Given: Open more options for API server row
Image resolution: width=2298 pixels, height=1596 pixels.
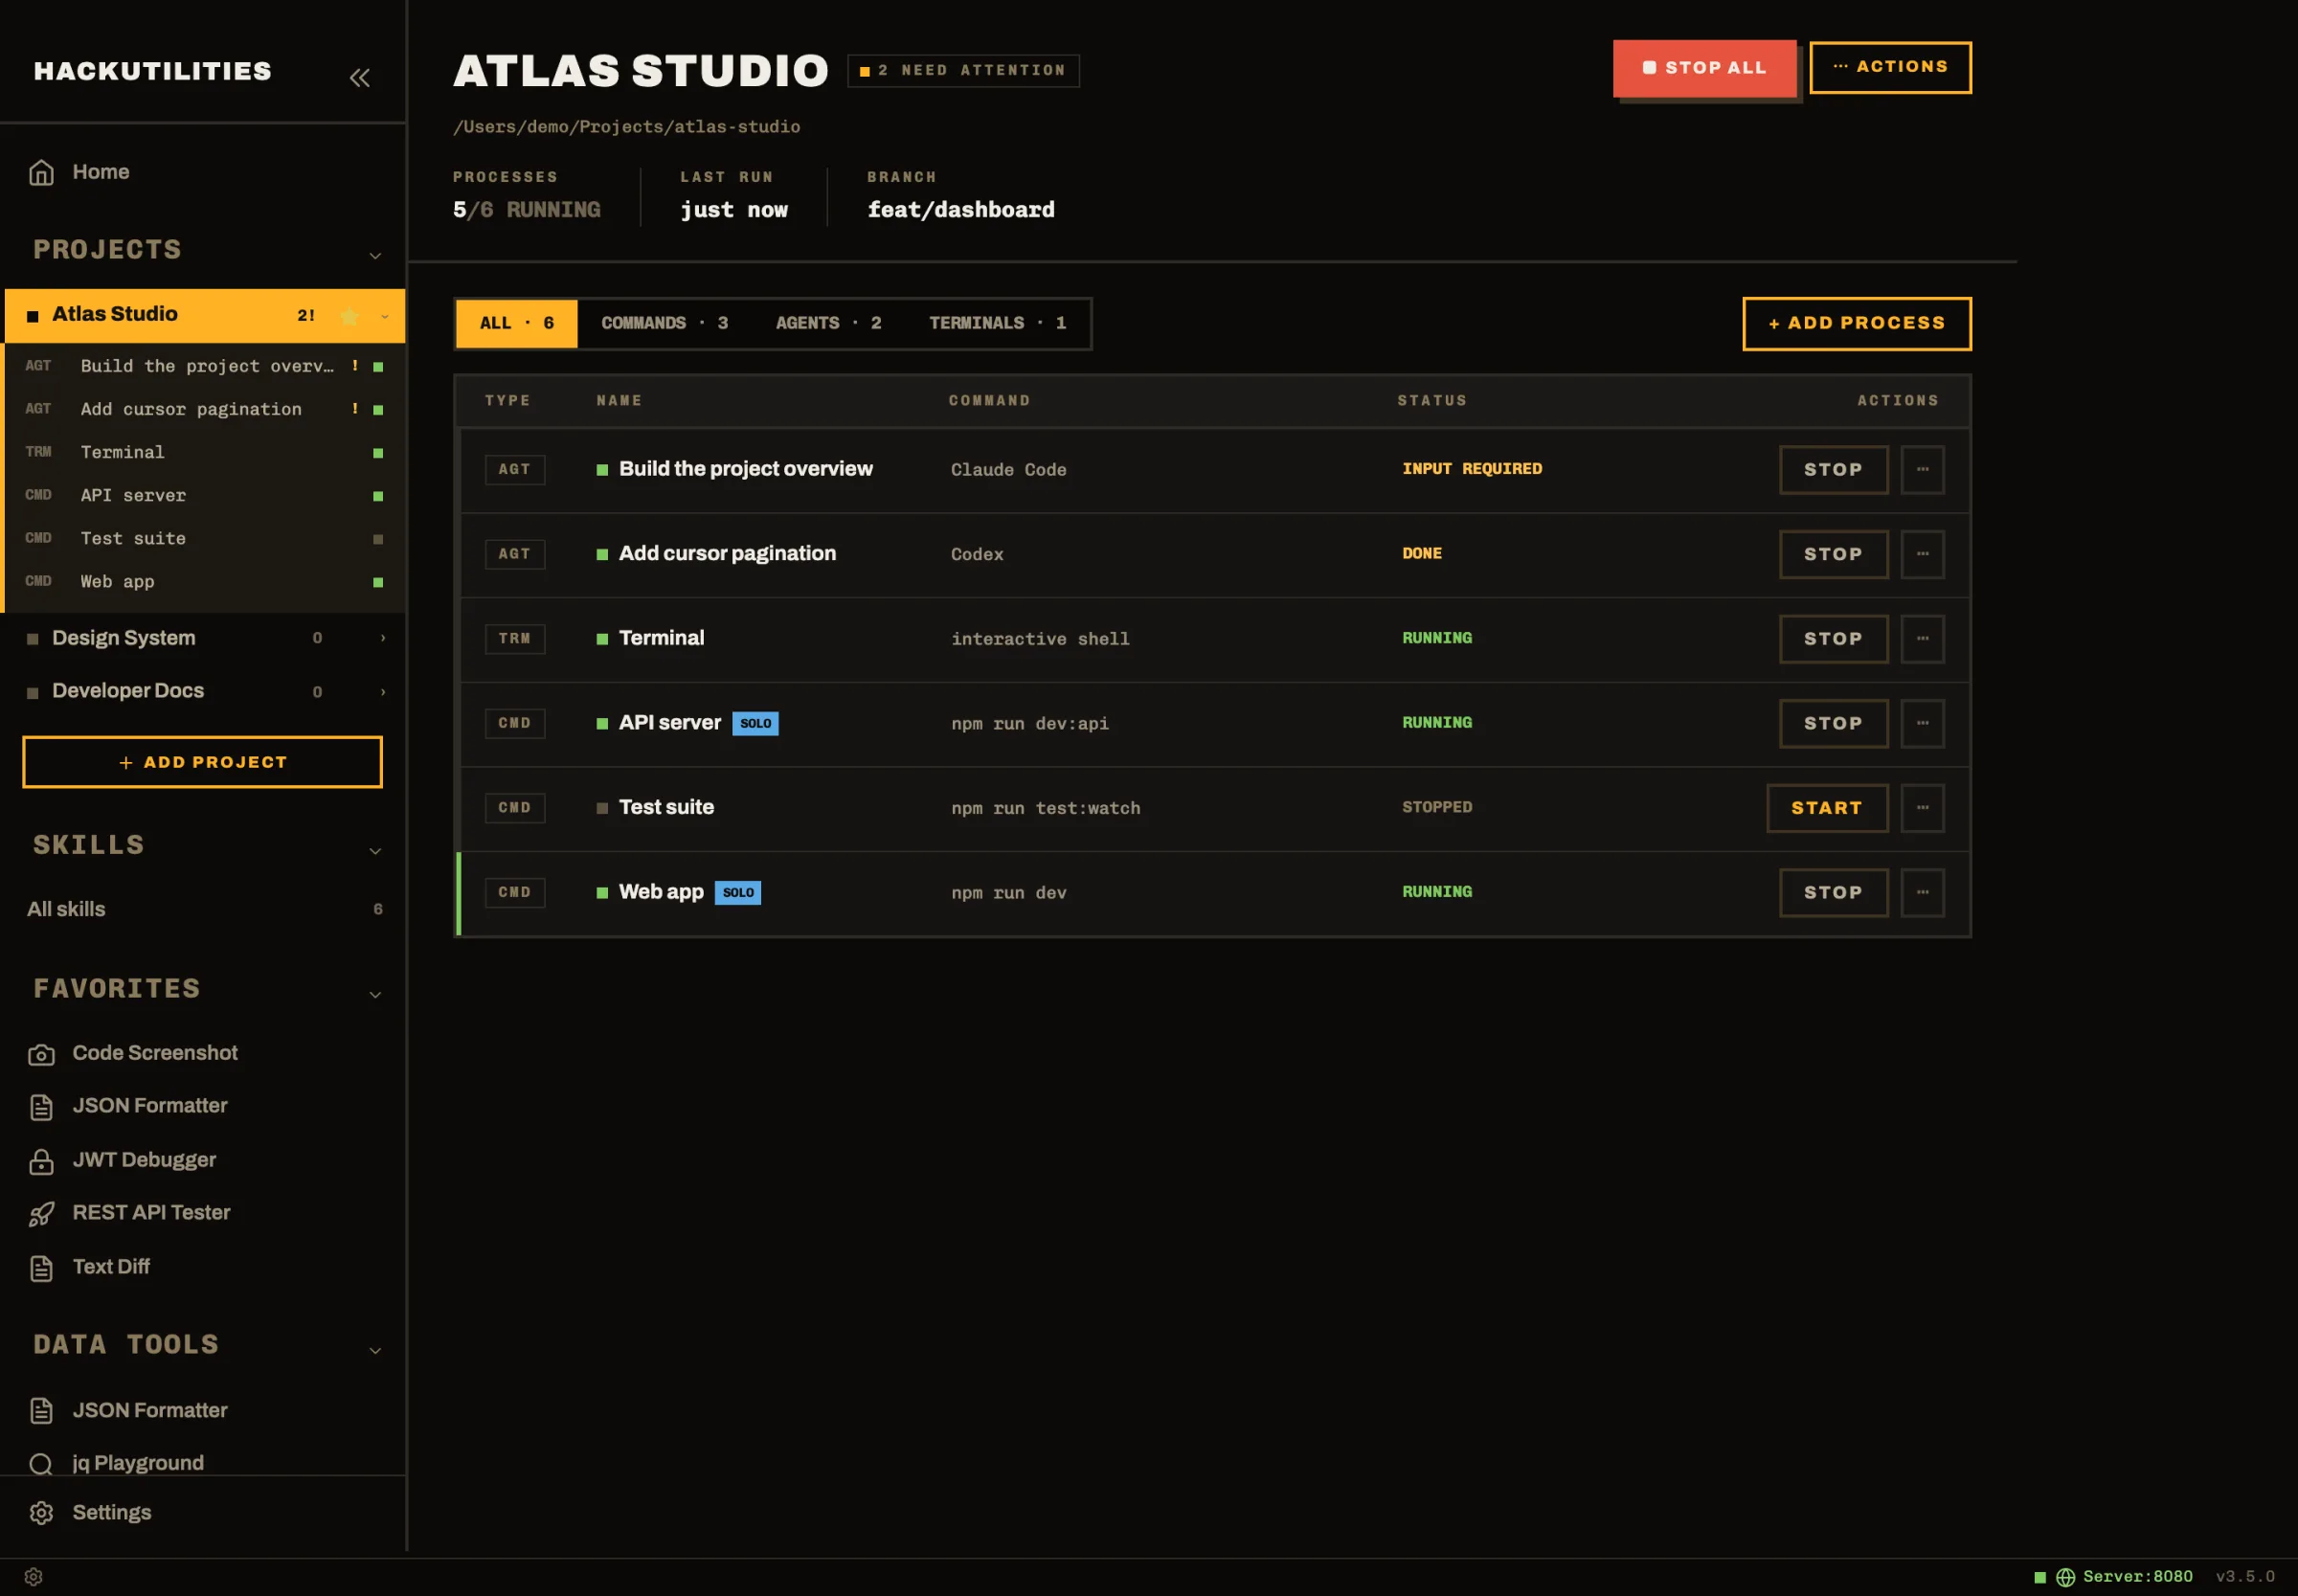Looking at the screenshot, I should tap(1922, 723).
